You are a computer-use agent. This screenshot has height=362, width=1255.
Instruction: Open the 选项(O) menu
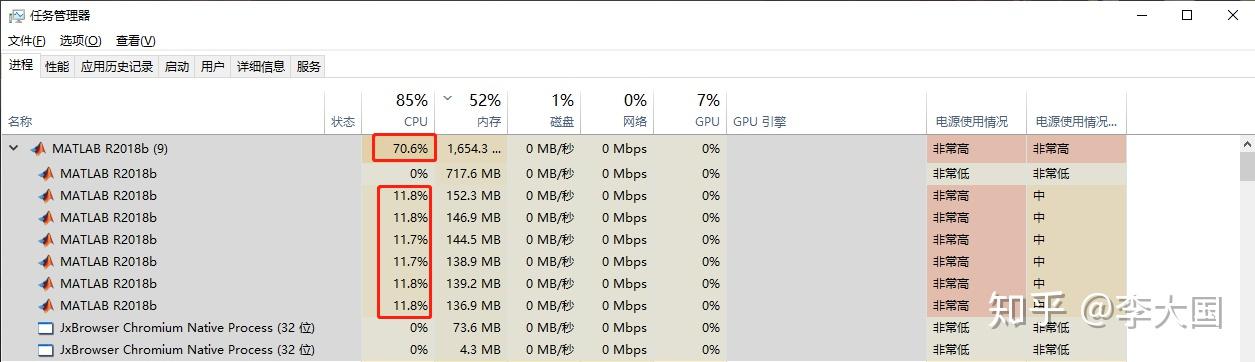81,41
